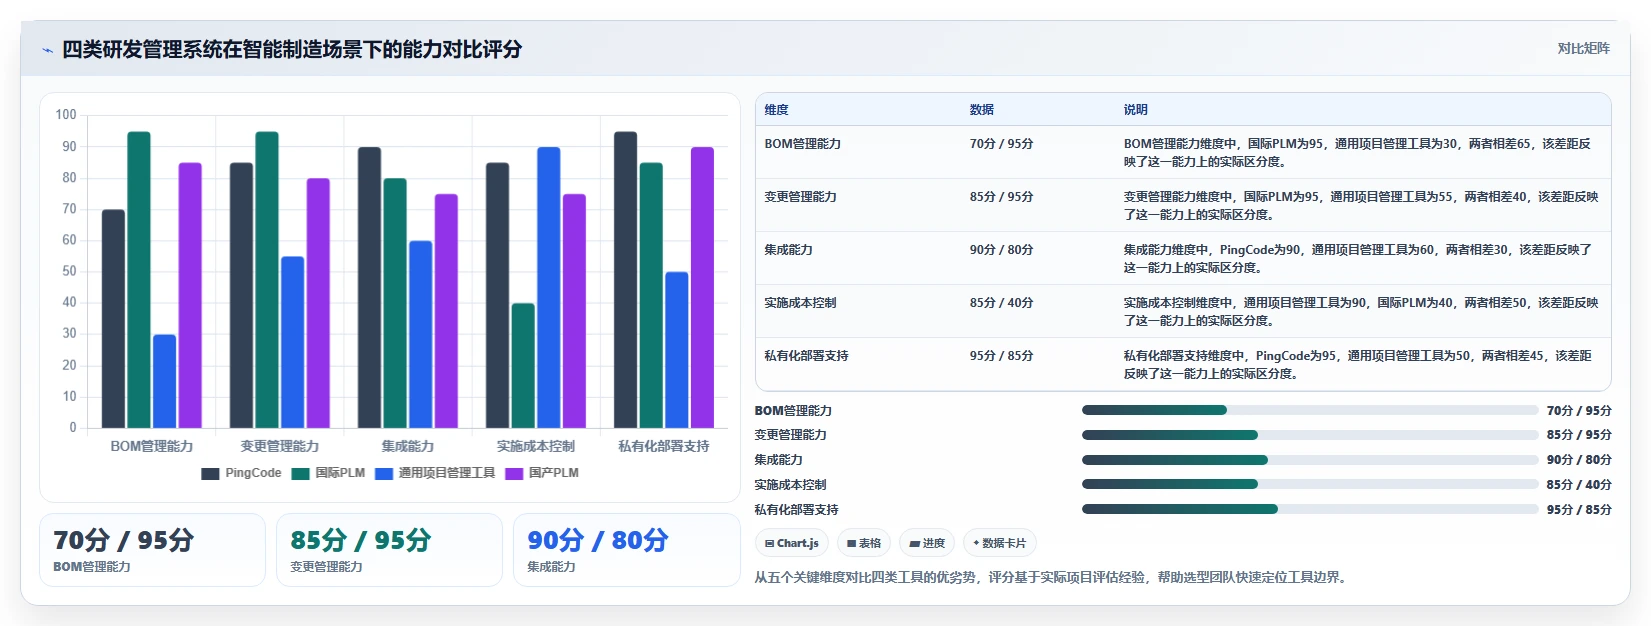The height and width of the screenshot is (626, 1651).
Task: Click the blue bar in 私有化部署支持 group
Action: (x=676, y=350)
